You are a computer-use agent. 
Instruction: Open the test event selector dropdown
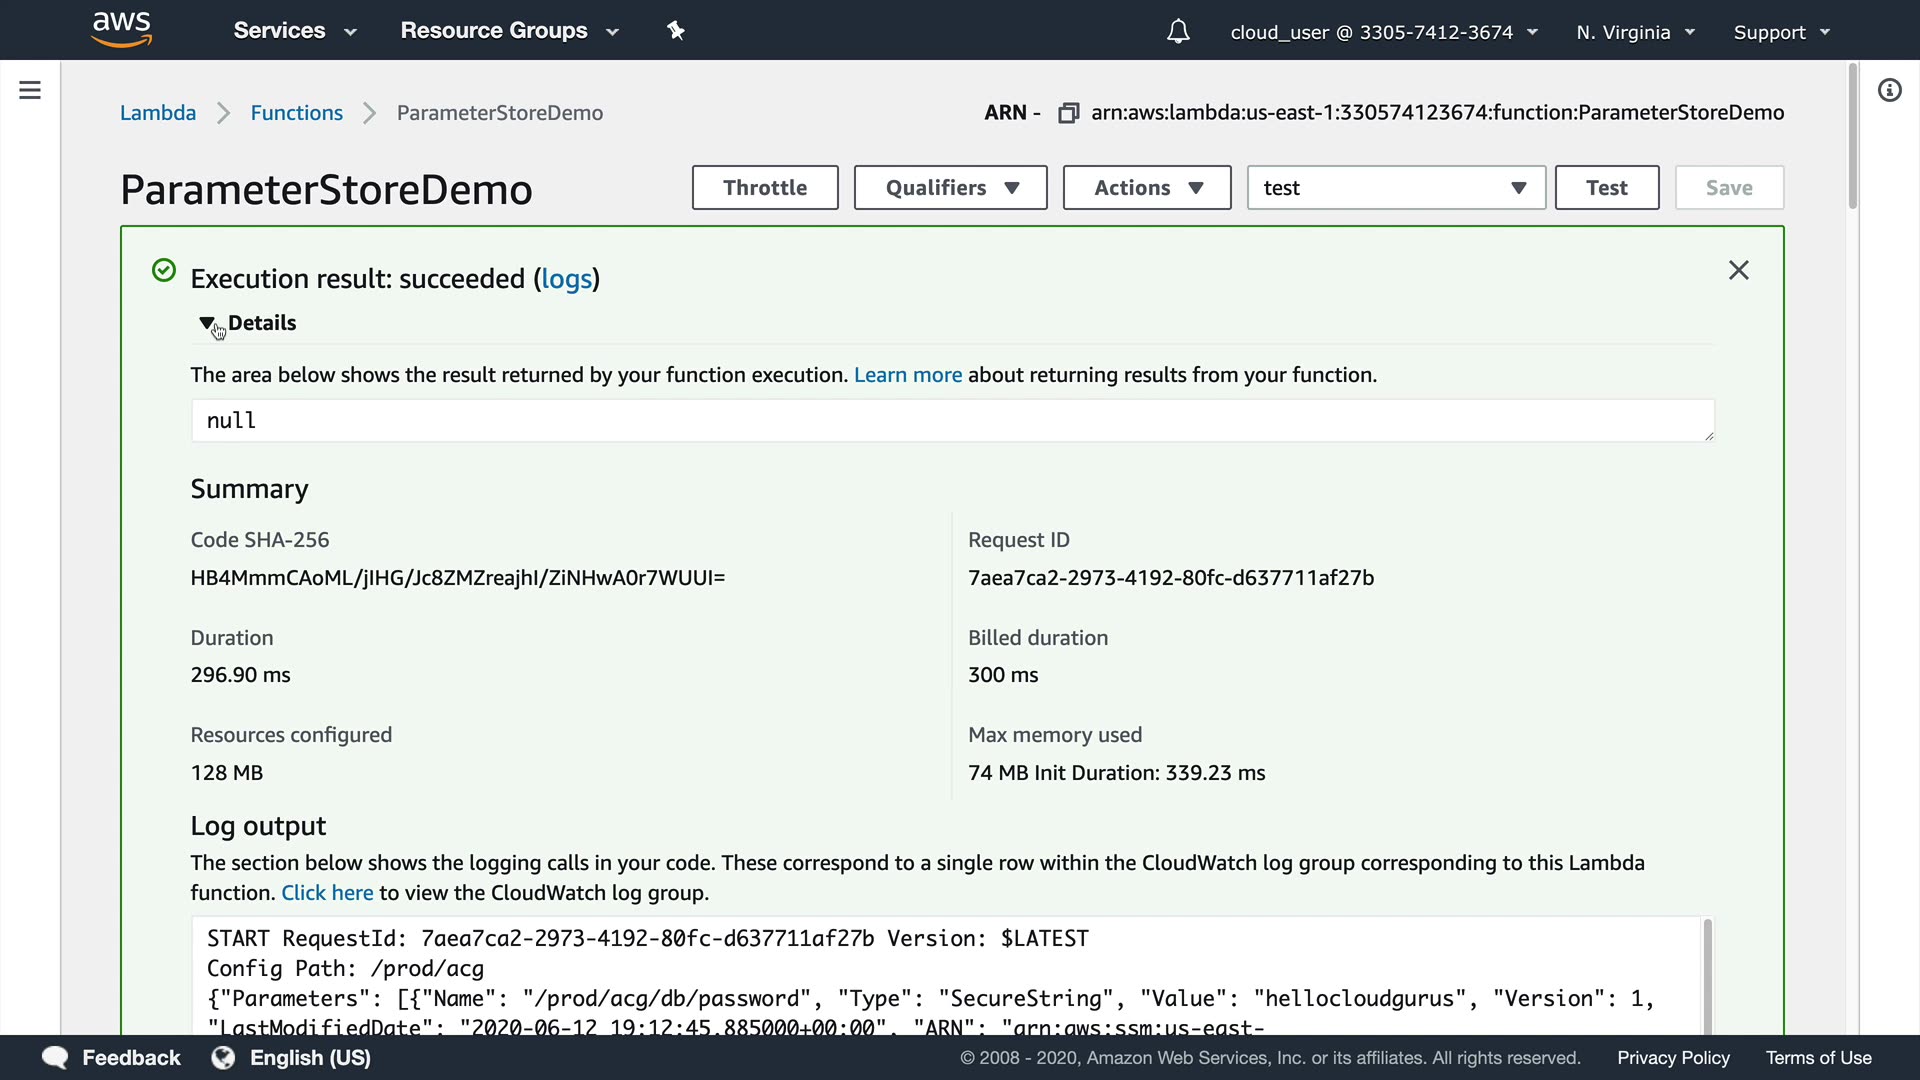point(1395,188)
